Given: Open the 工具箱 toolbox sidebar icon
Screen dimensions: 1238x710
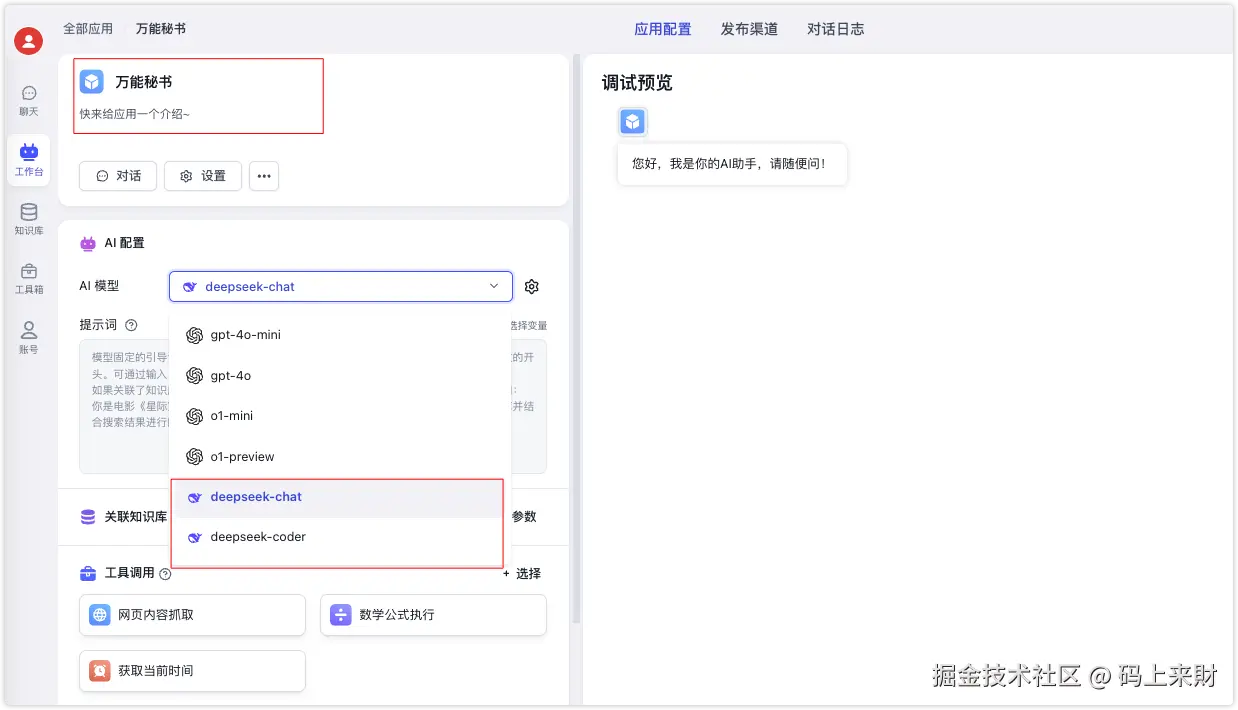Looking at the screenshot, I should click(x=29, y=279).
